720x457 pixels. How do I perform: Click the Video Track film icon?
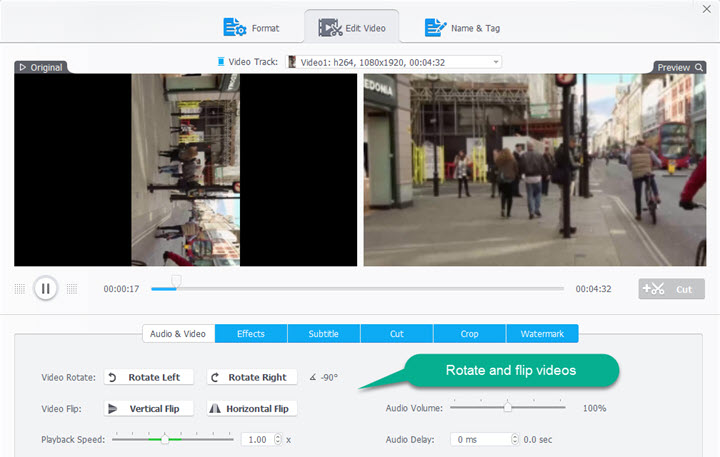coord(221,61)
